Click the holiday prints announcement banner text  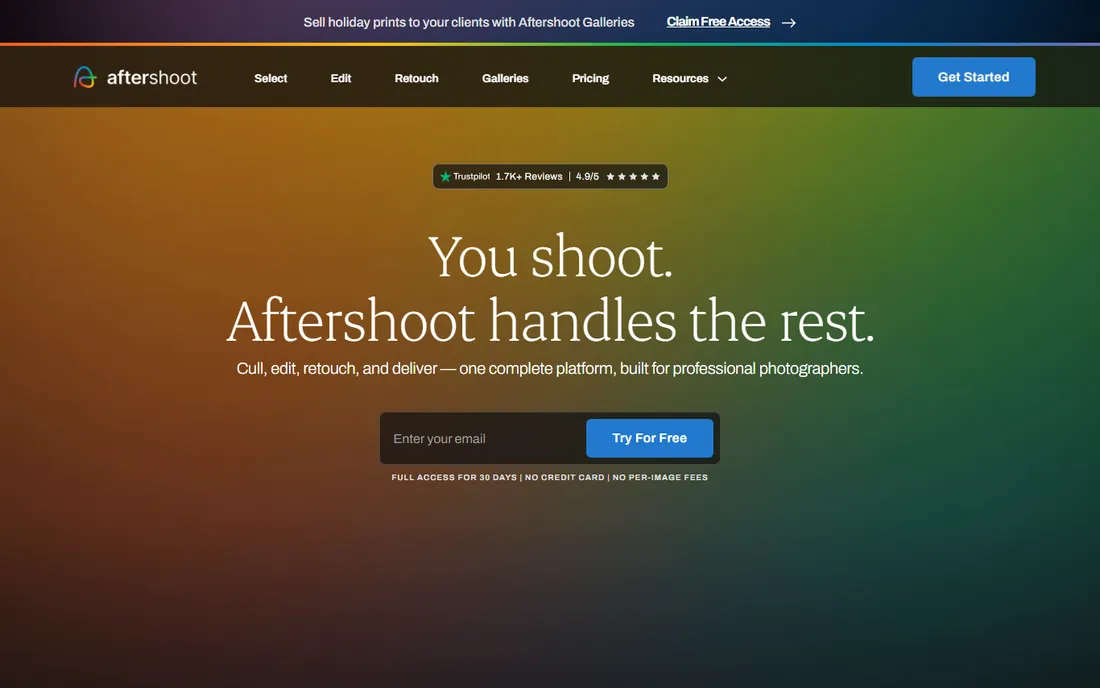pos(469,22)
